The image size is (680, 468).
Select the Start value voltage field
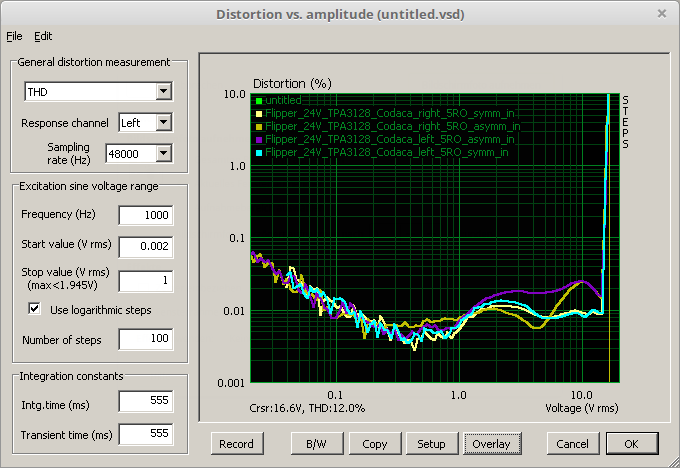(145, 246)
